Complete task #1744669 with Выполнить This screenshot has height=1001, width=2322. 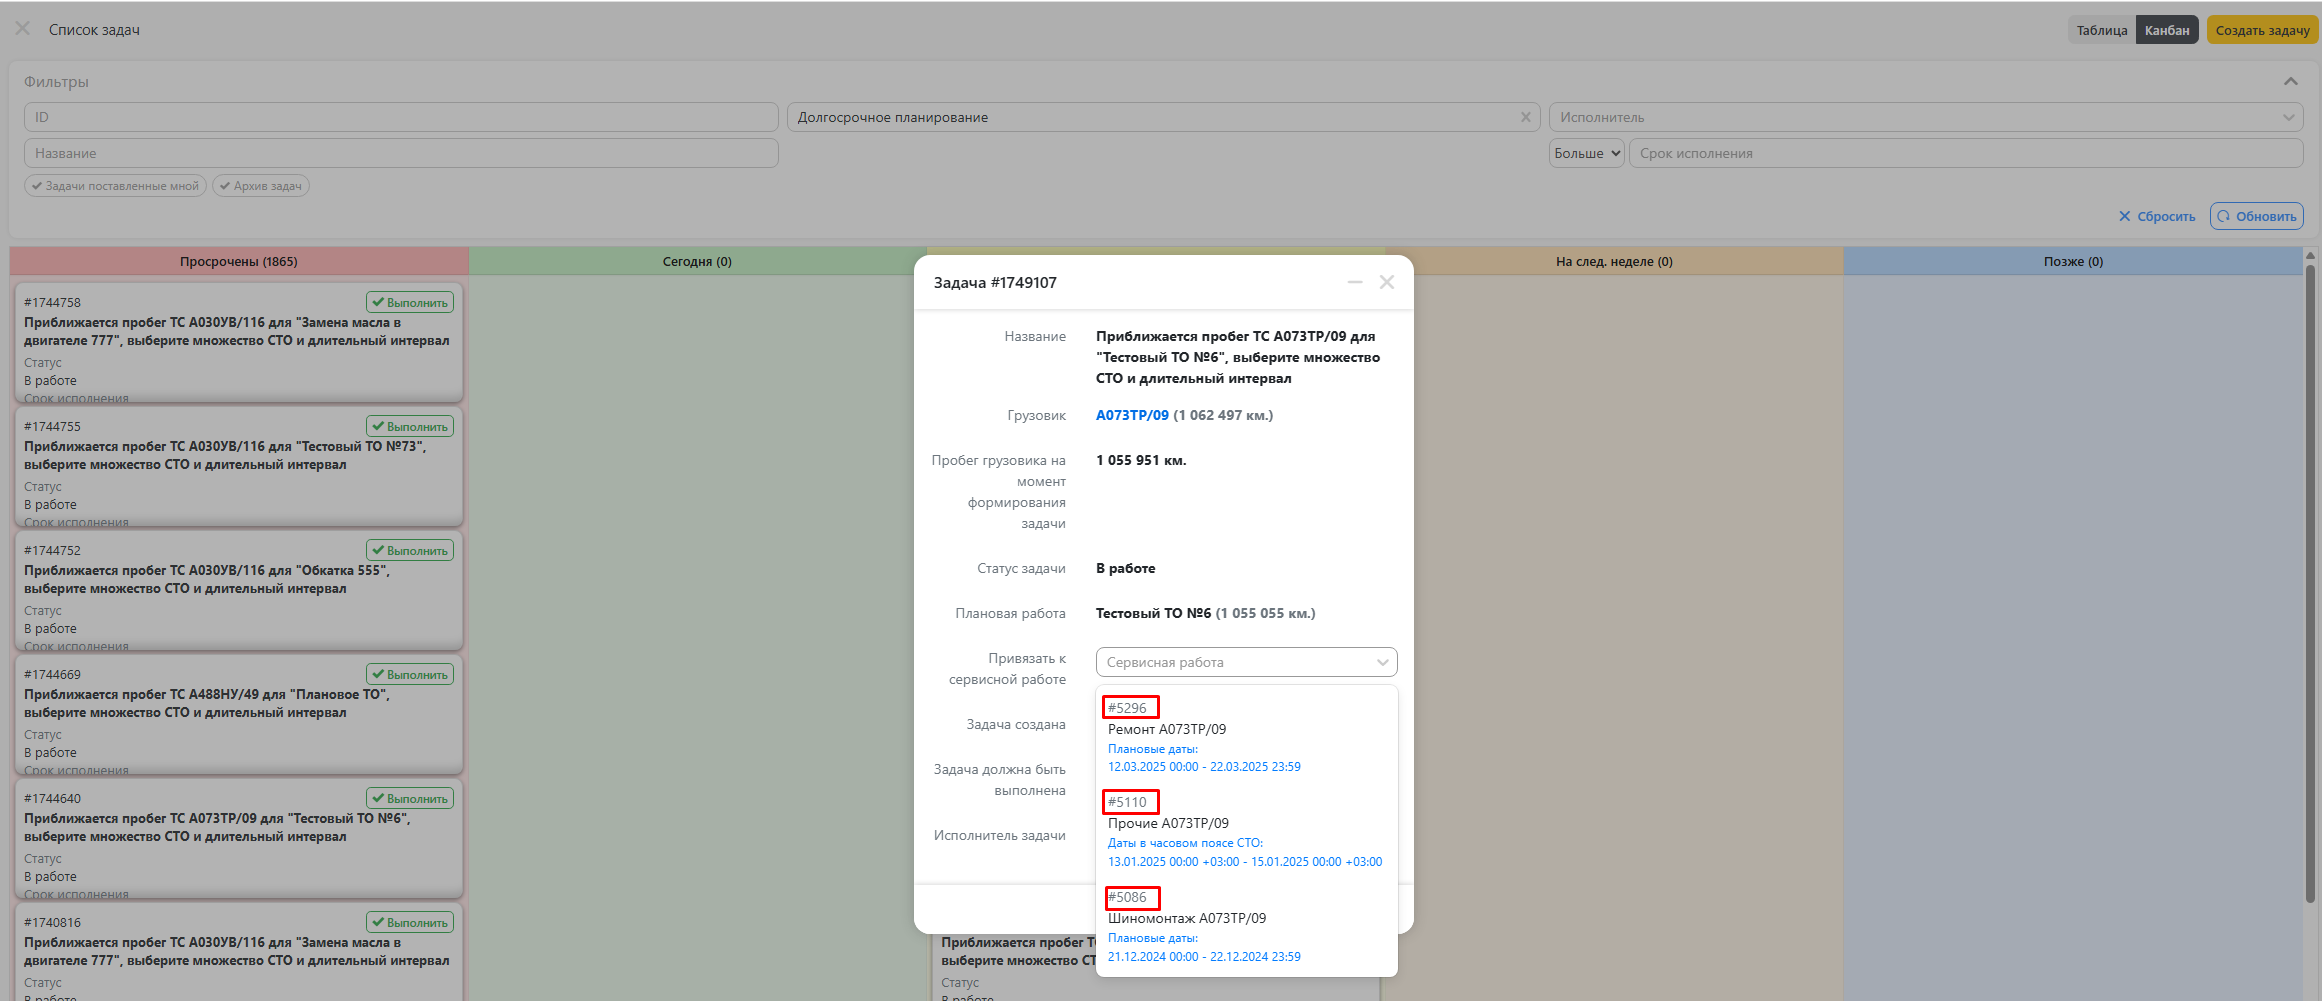point(410,674)
